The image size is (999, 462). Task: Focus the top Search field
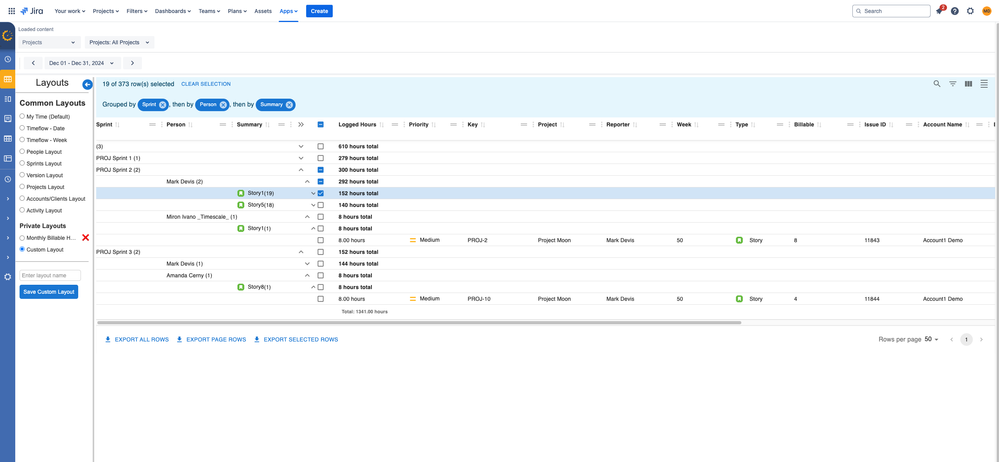pos(891,11)
